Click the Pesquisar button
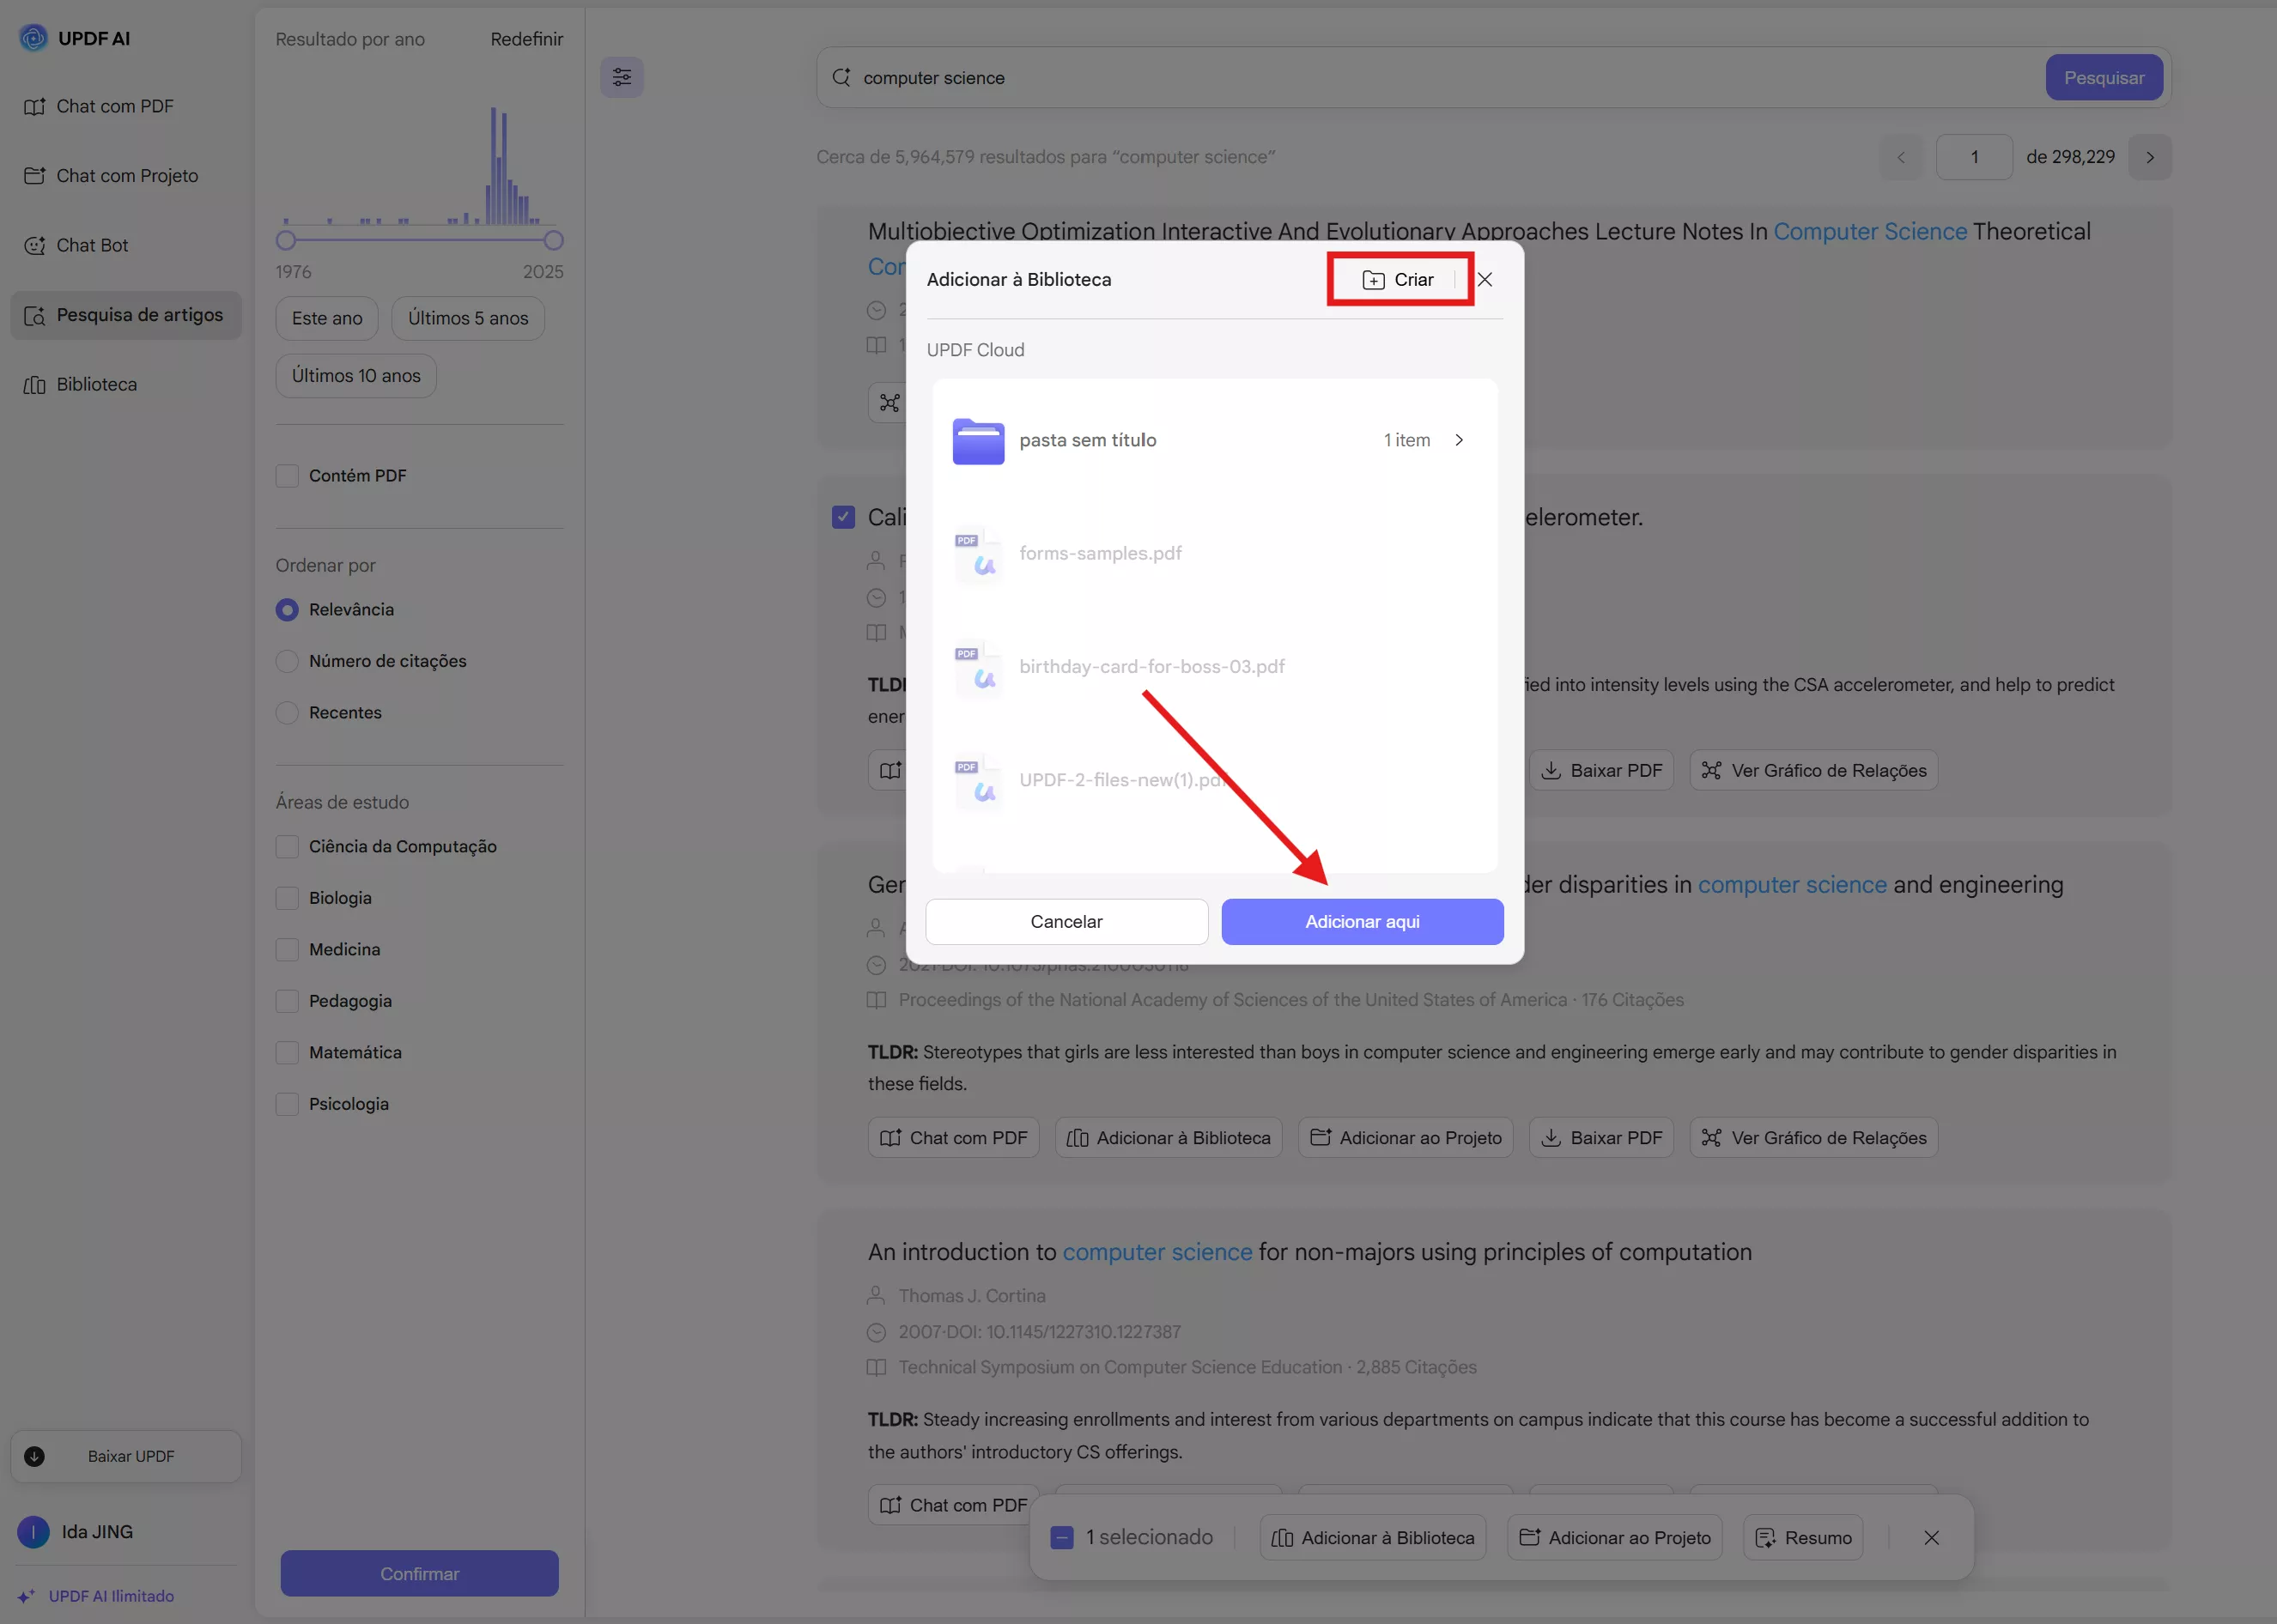Screen dimensions: 2277x1624 click(x=2104, y=77)
